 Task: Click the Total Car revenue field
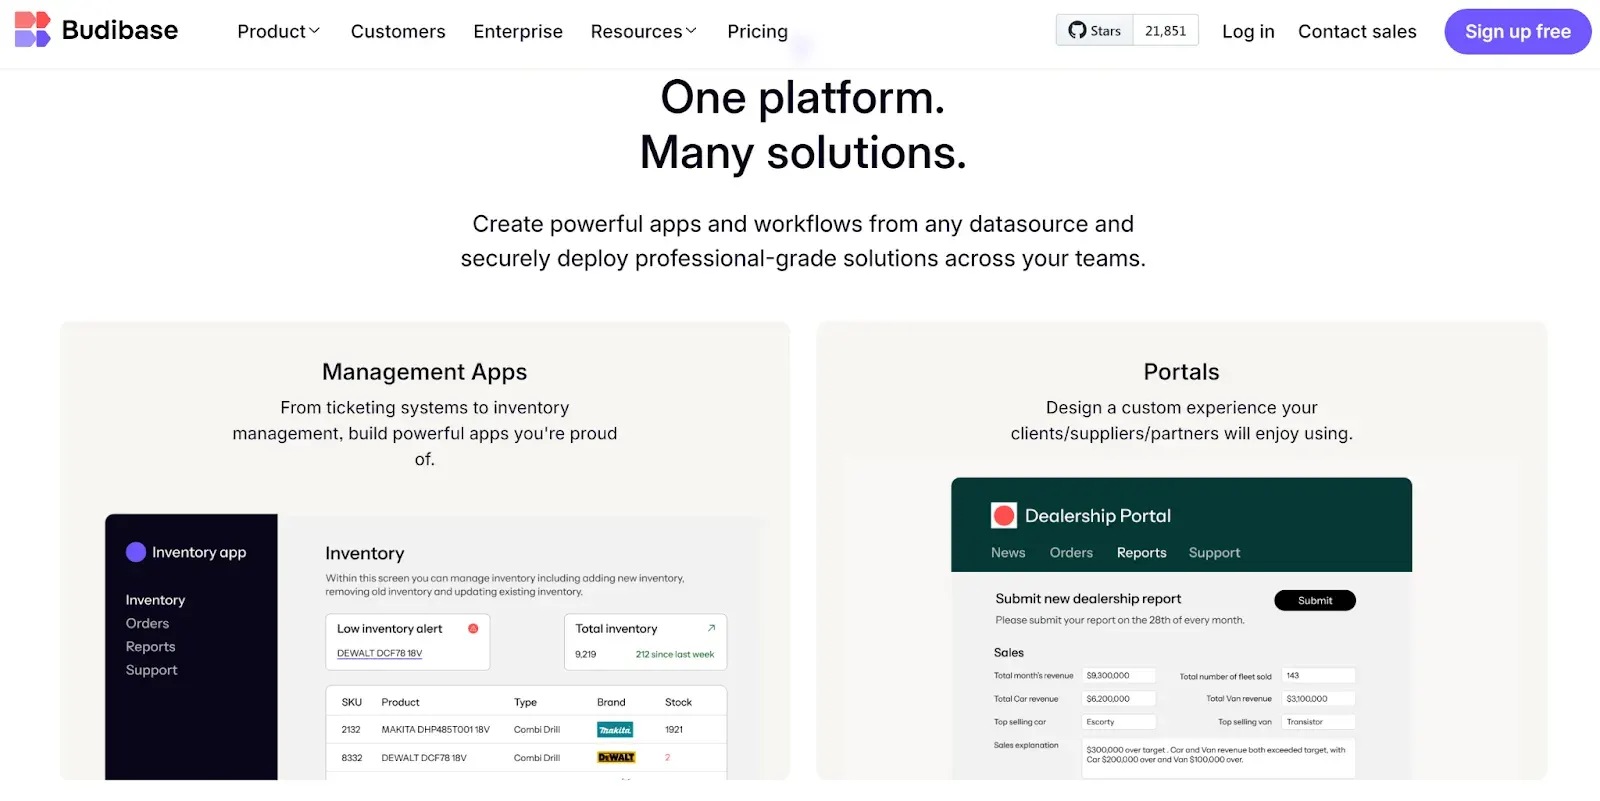pyautogui.click(x=1119, y=699)
